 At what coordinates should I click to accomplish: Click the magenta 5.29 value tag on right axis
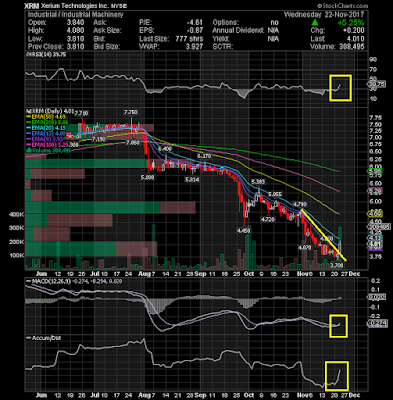[375, 191]
